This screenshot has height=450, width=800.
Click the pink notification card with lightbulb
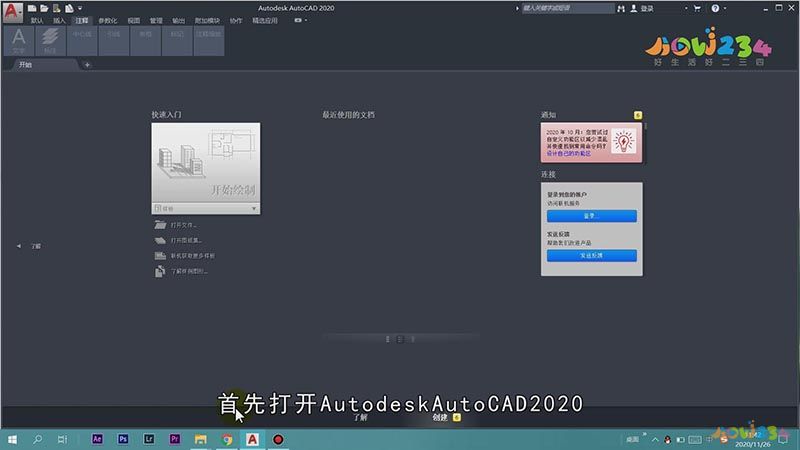(x=591, y=142)
